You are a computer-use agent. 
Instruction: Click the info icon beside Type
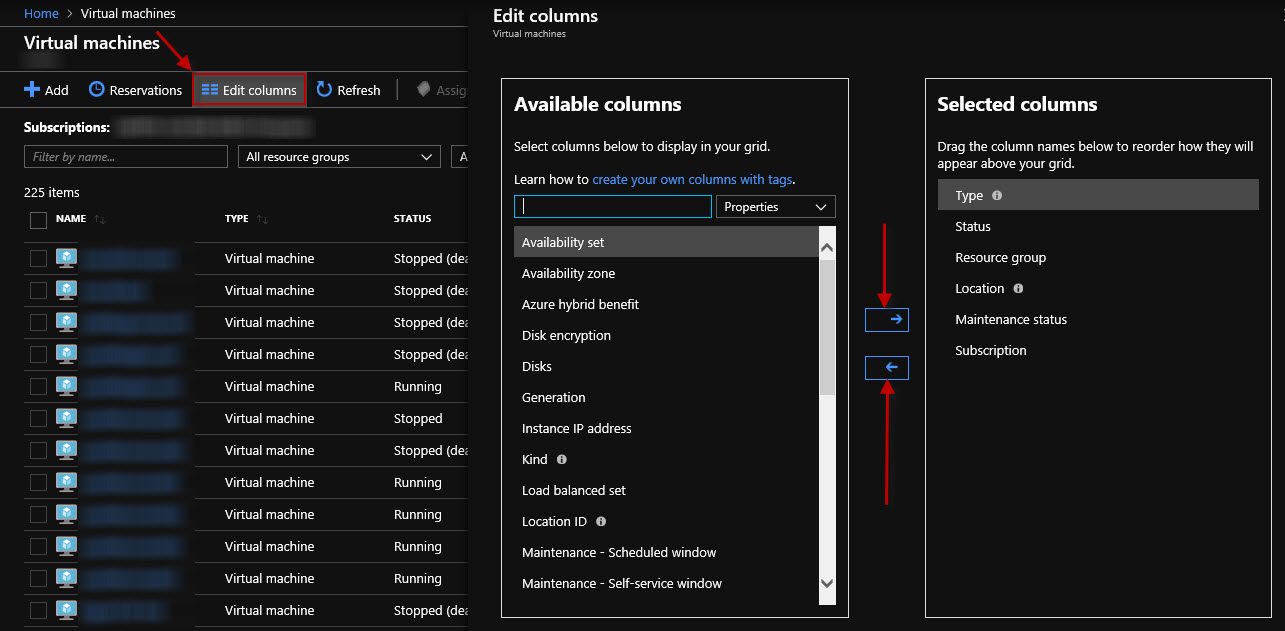[x=997, y=195]
